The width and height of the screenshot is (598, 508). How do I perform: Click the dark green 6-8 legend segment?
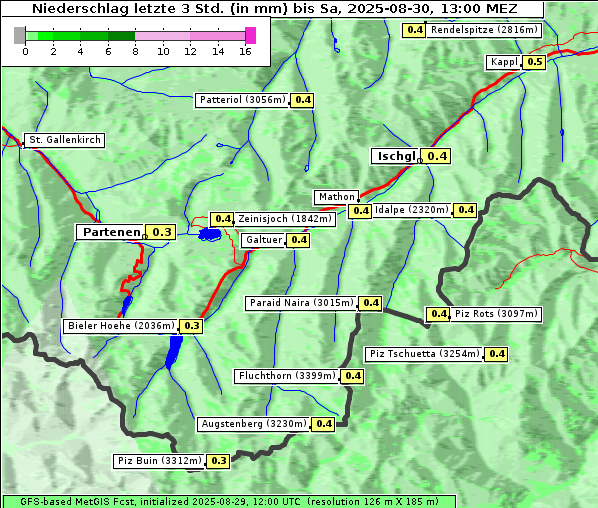[122, 36]
